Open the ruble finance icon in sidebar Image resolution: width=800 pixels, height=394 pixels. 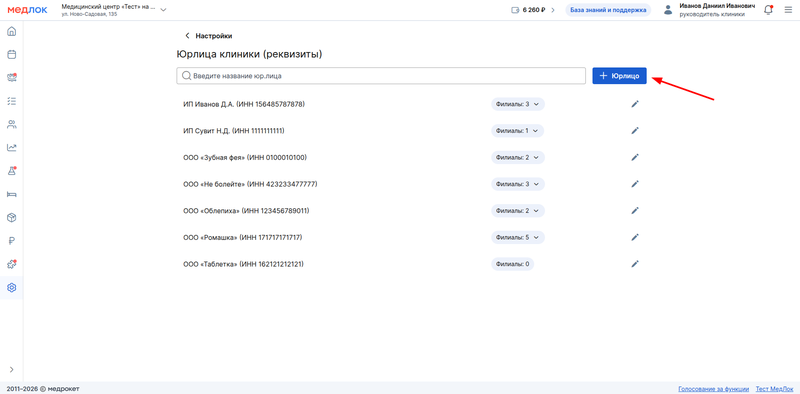[11, 241]
